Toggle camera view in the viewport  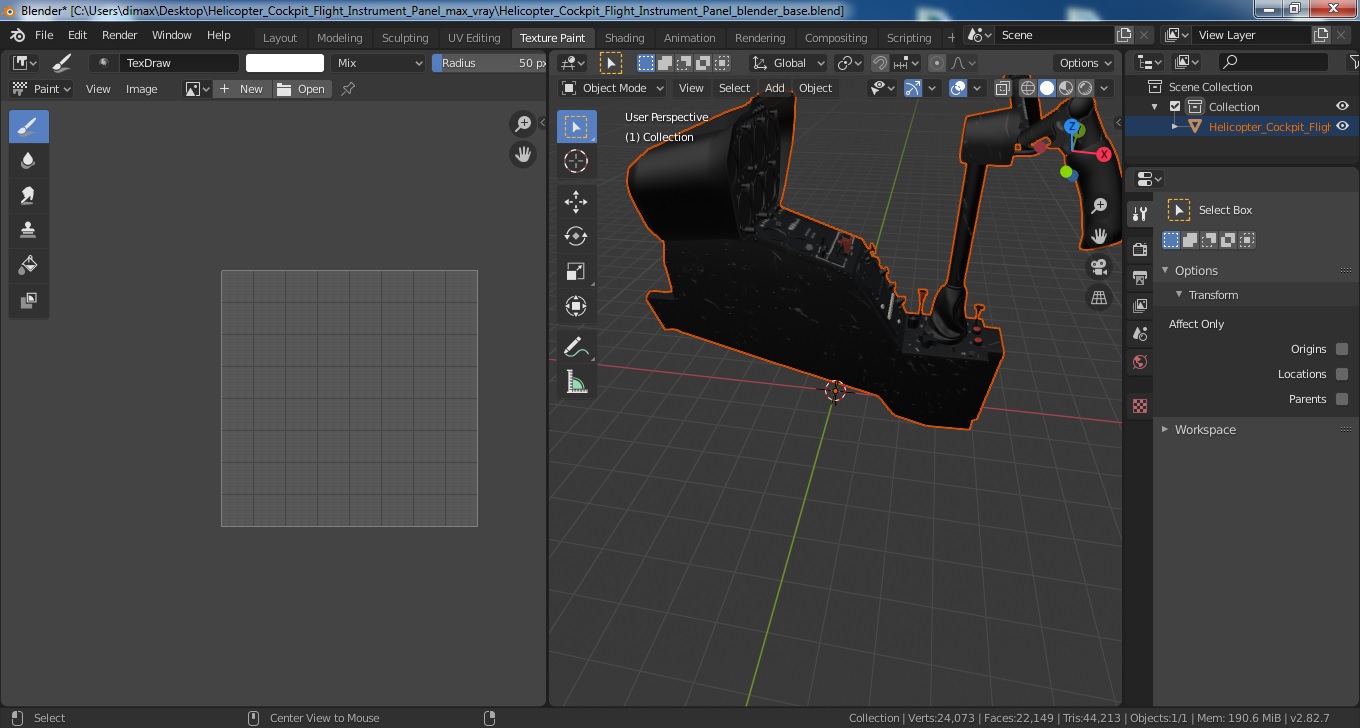[1099, 267]
